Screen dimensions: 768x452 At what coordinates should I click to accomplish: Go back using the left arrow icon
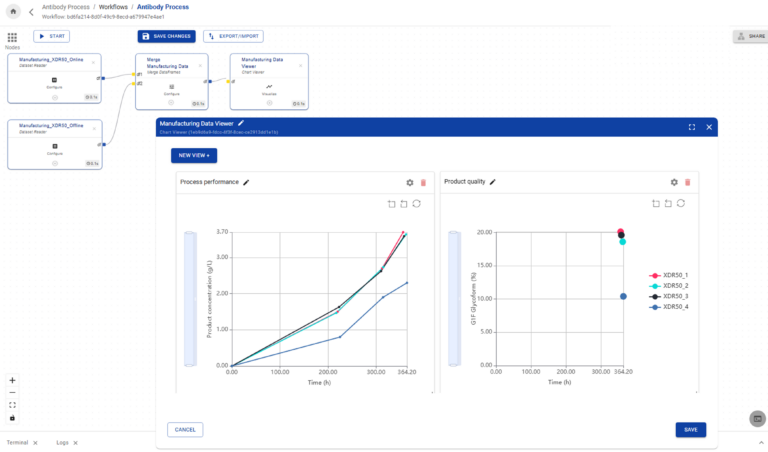[31, 12]
